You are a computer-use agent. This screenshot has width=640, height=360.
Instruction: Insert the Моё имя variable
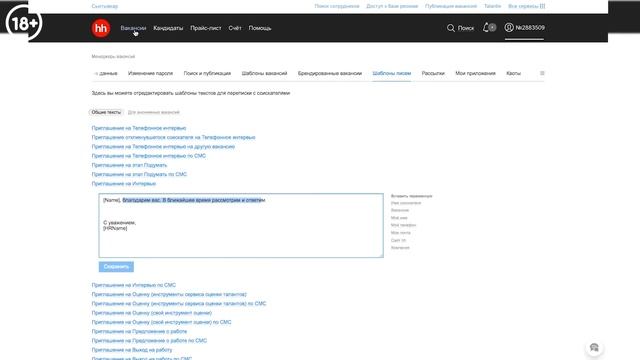pos(399,218)
